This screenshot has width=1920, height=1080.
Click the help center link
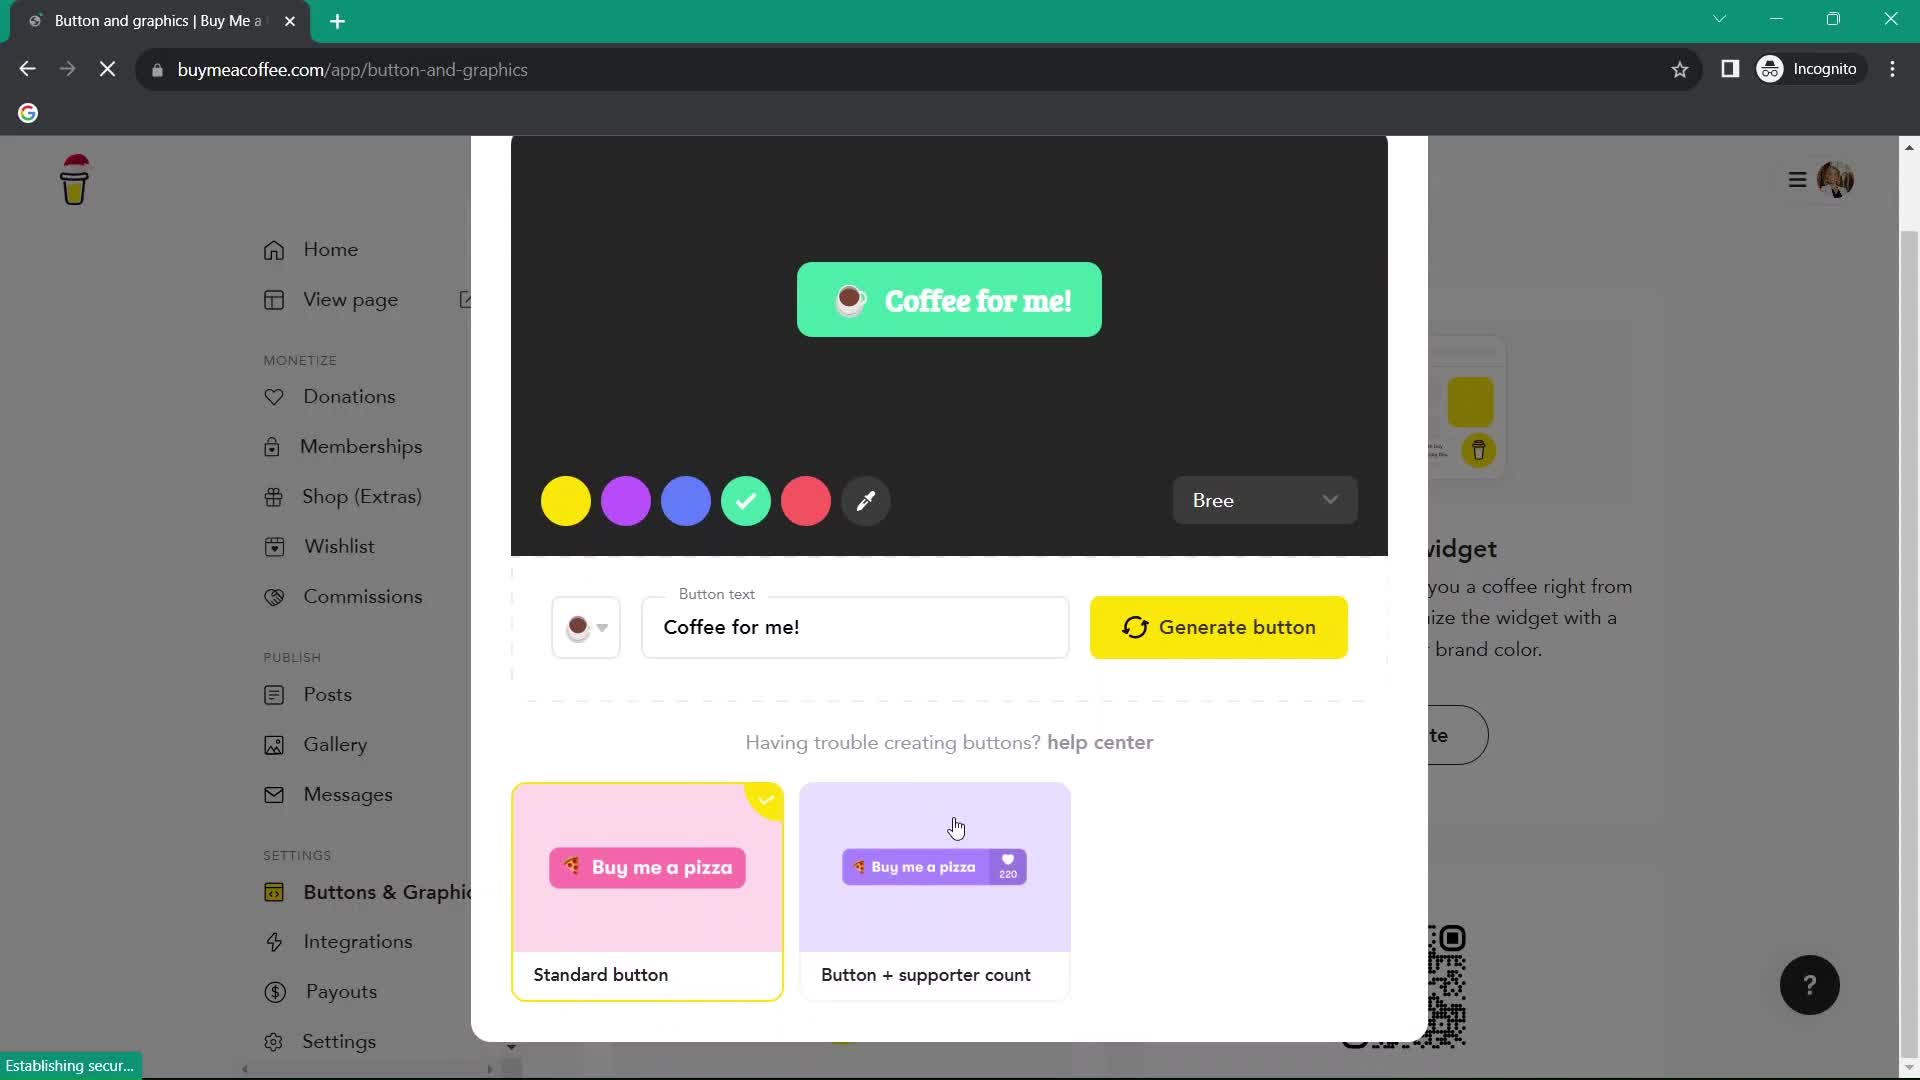1098,741
